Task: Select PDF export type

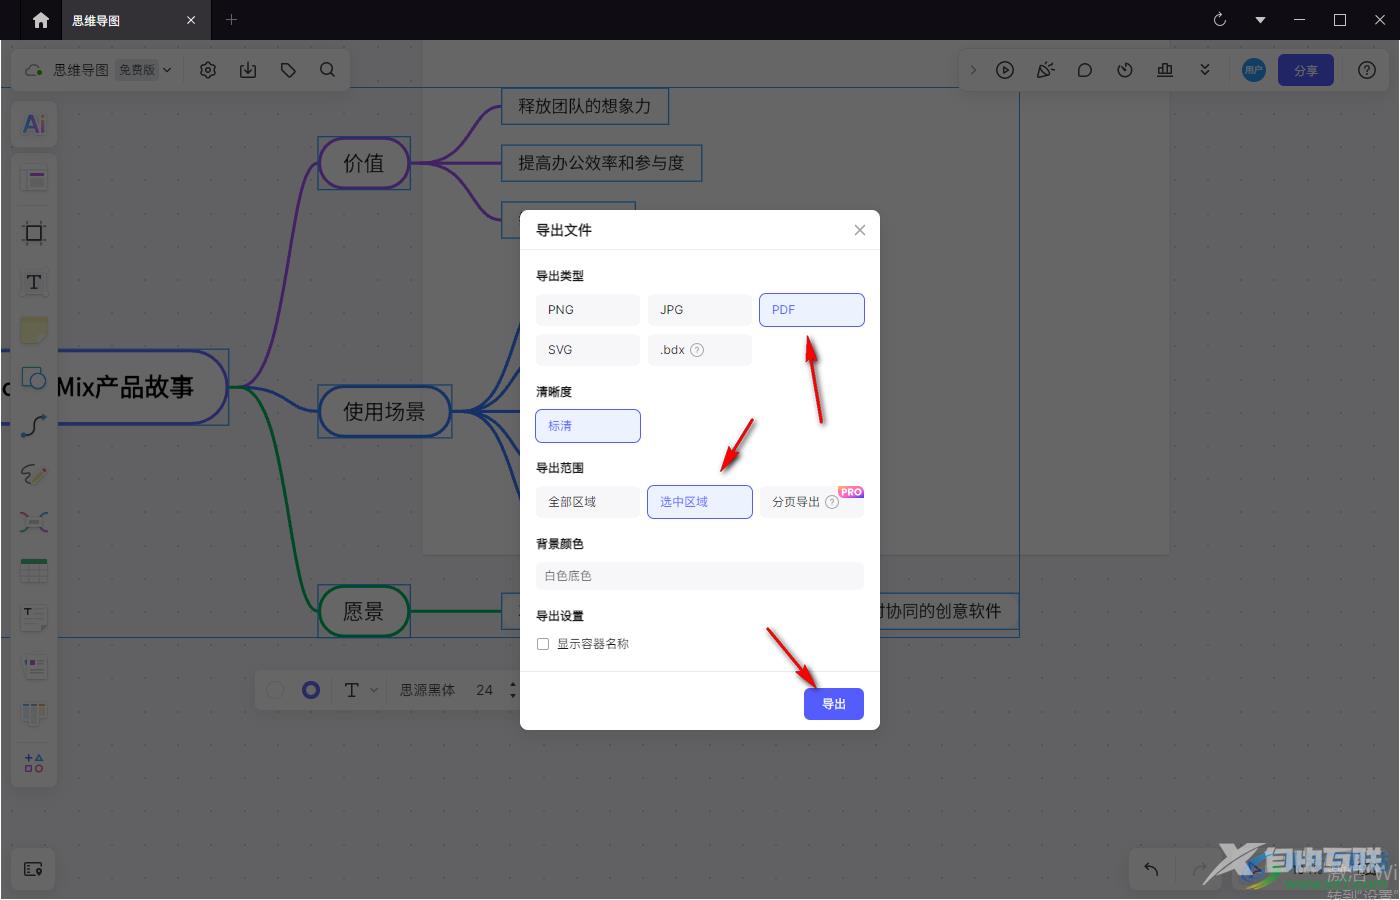Action: click(812, 310)
